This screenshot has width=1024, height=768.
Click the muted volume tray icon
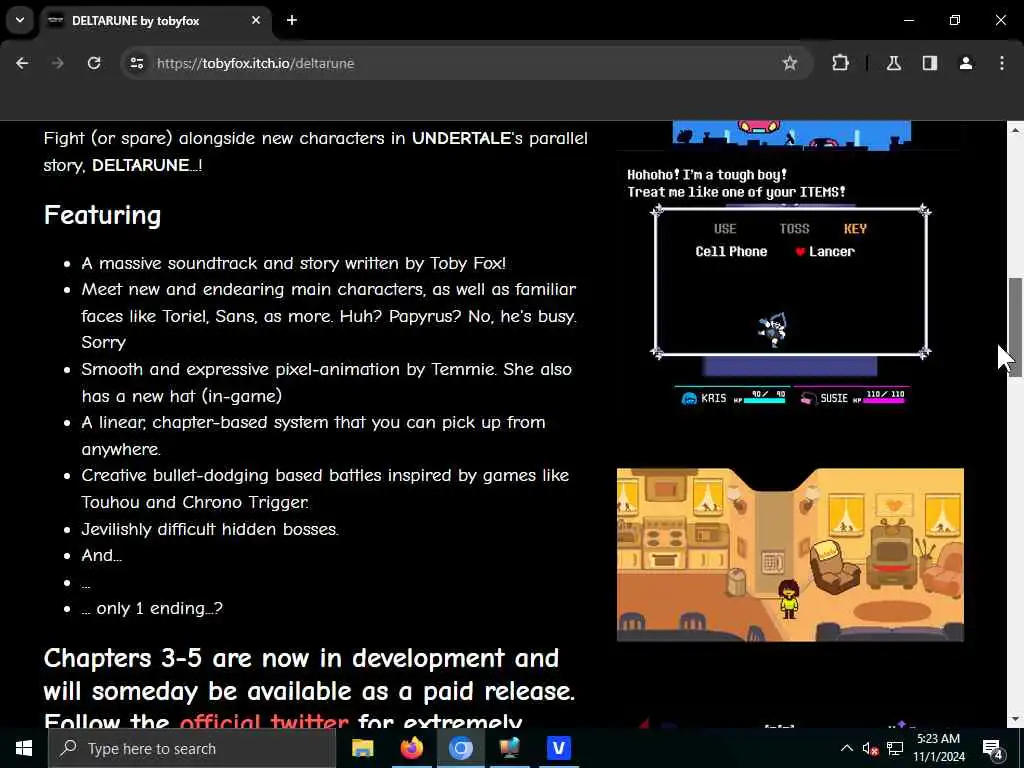click(870, 748)
